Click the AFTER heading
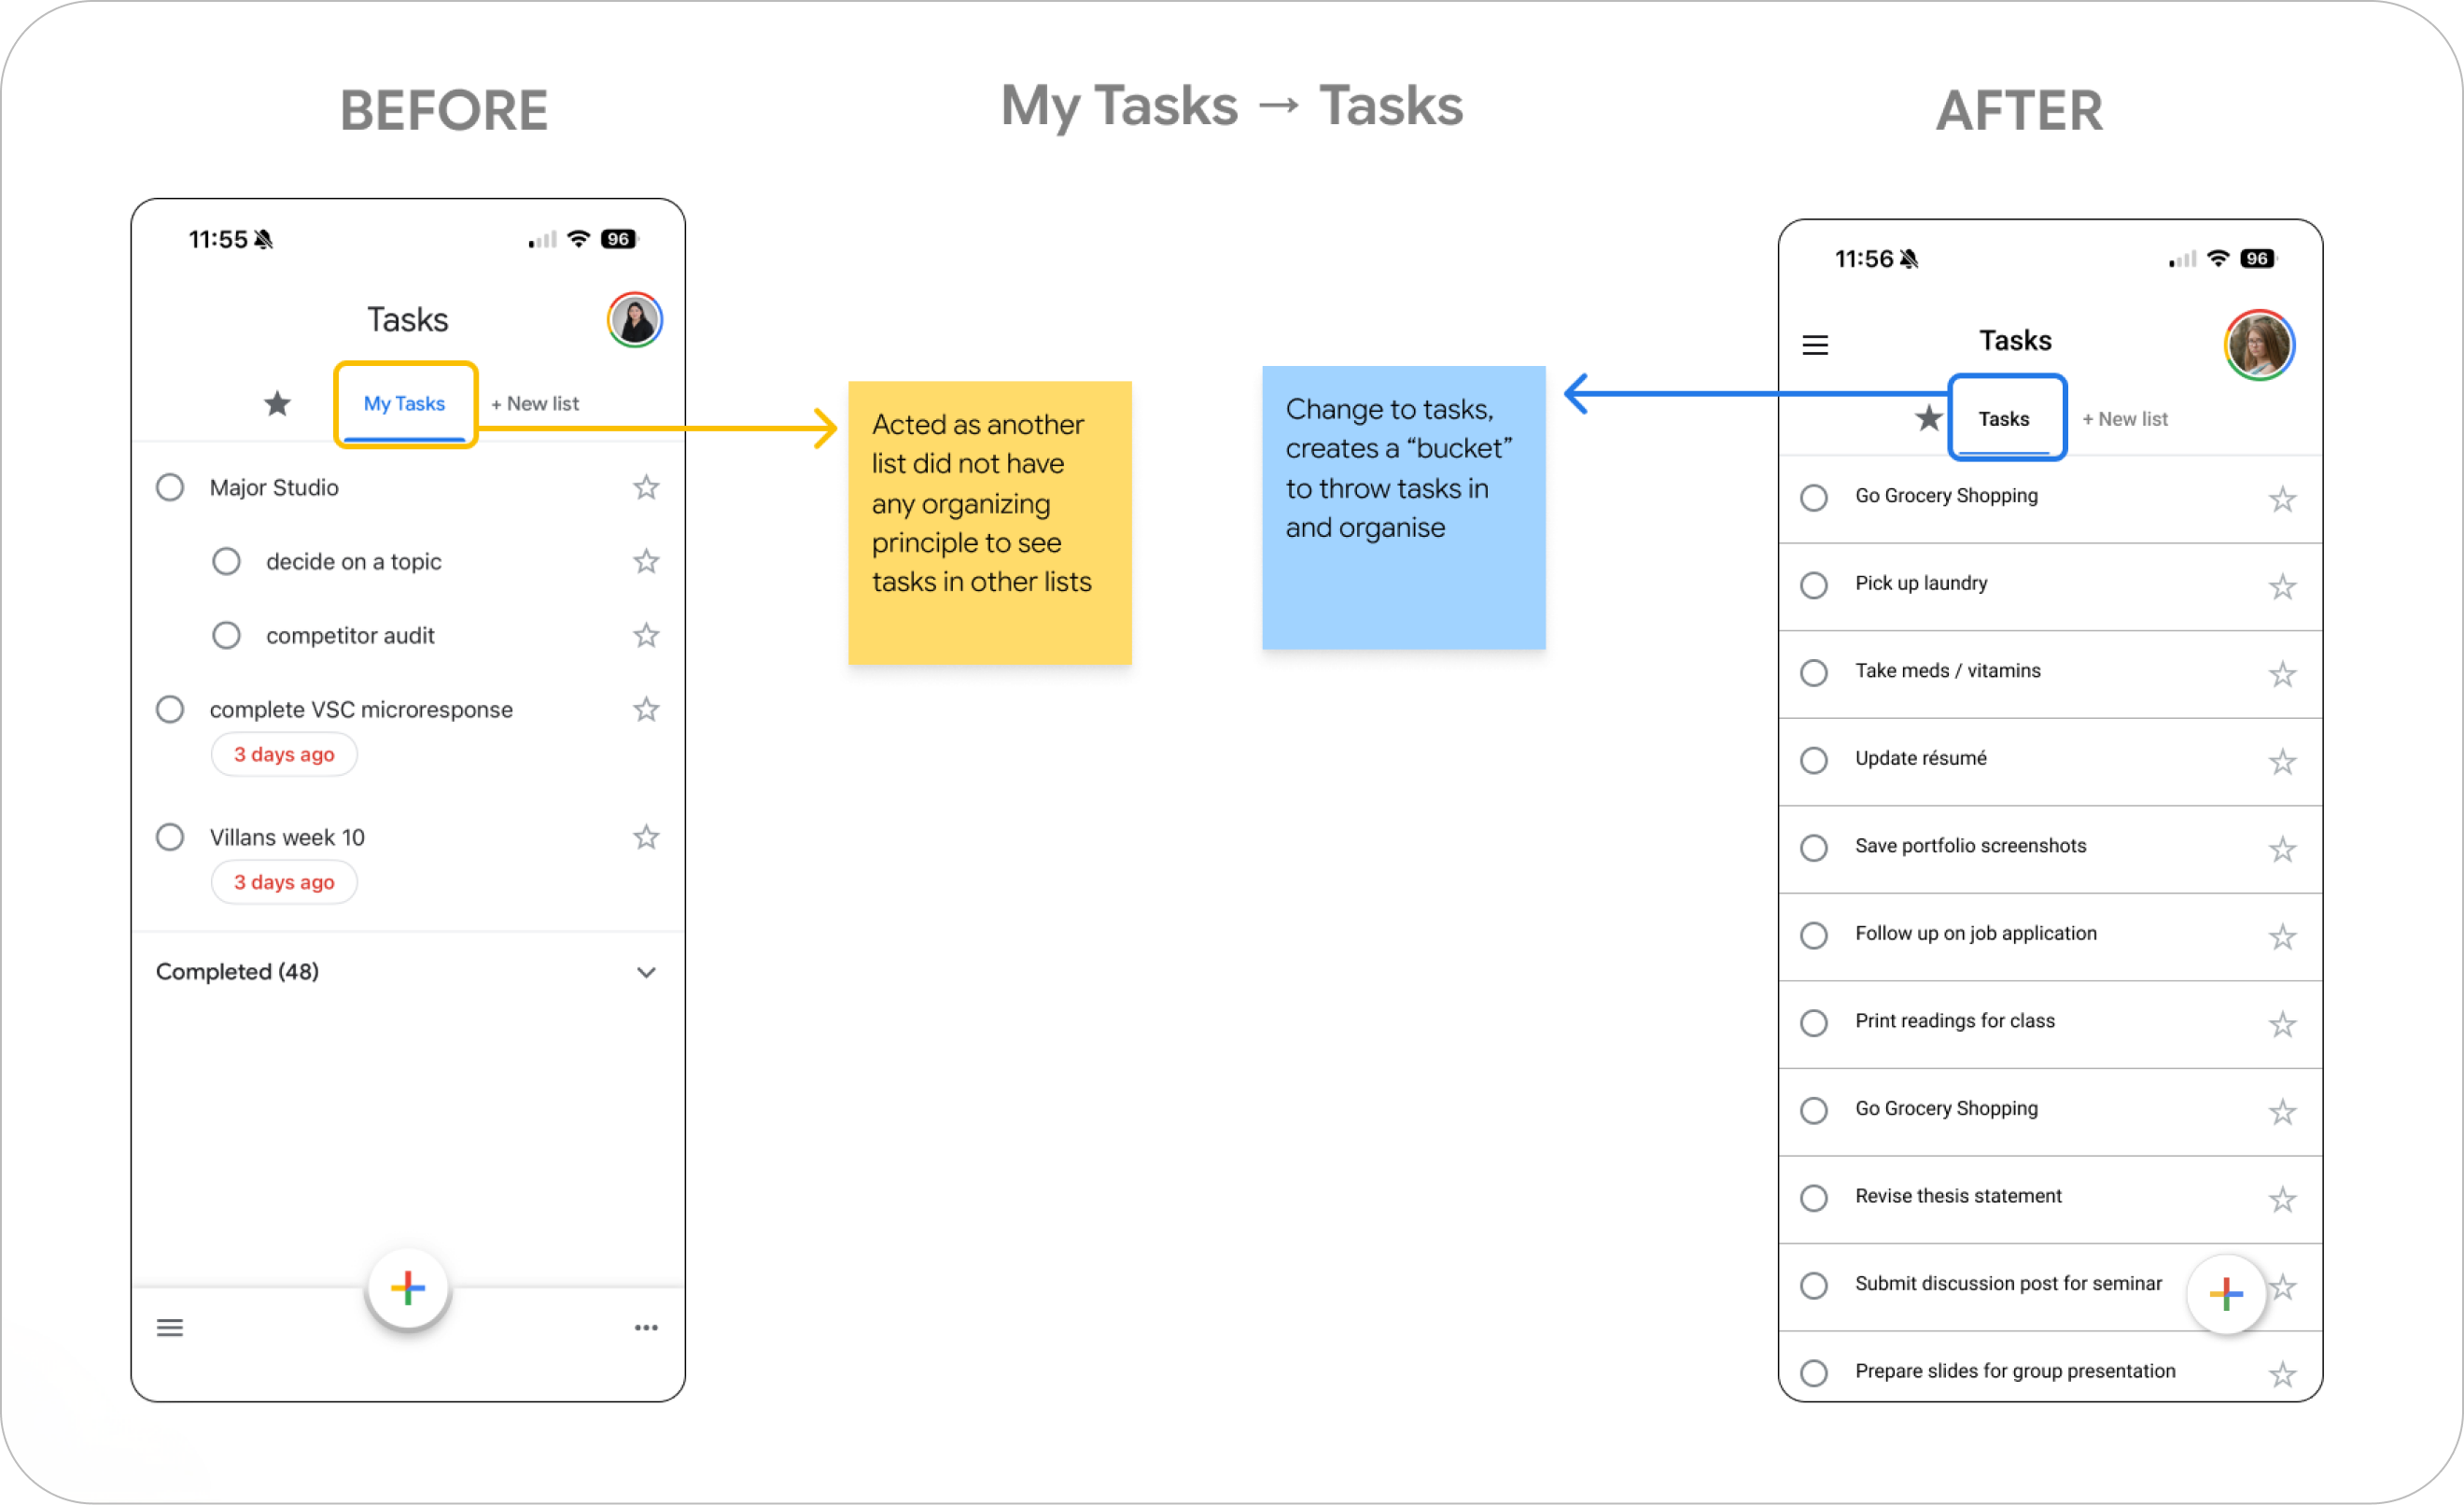The width and height of the screenshot is (2464, 1505). tap(2019, 110)
